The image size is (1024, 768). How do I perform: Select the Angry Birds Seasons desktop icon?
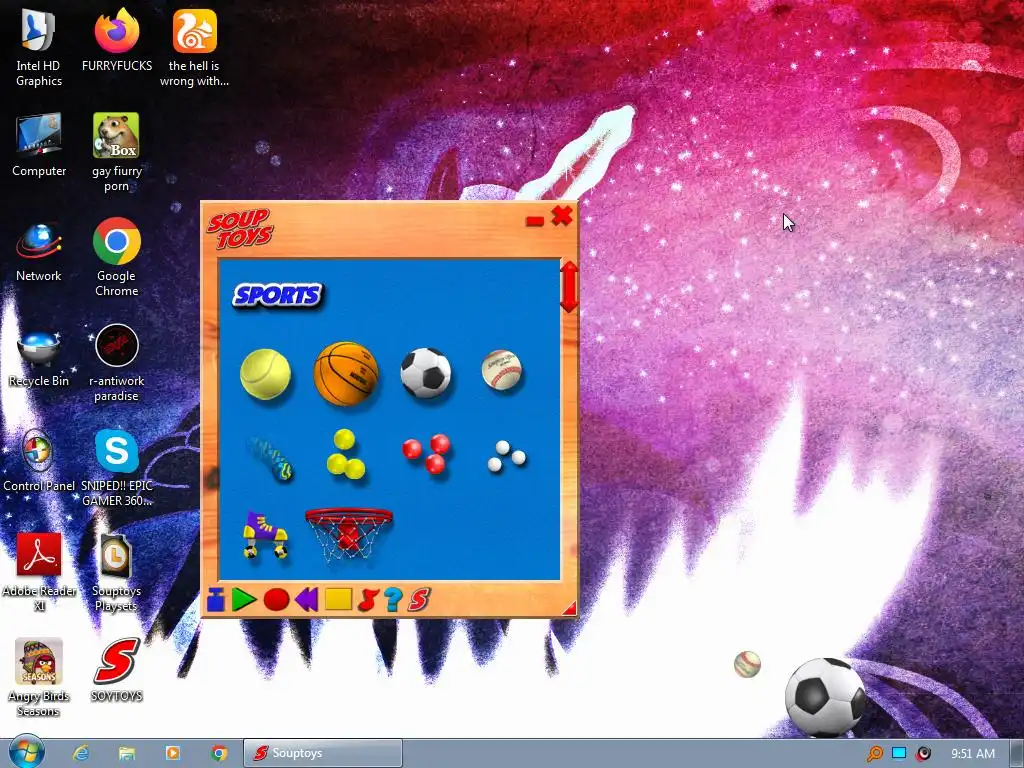coord(39,678)
